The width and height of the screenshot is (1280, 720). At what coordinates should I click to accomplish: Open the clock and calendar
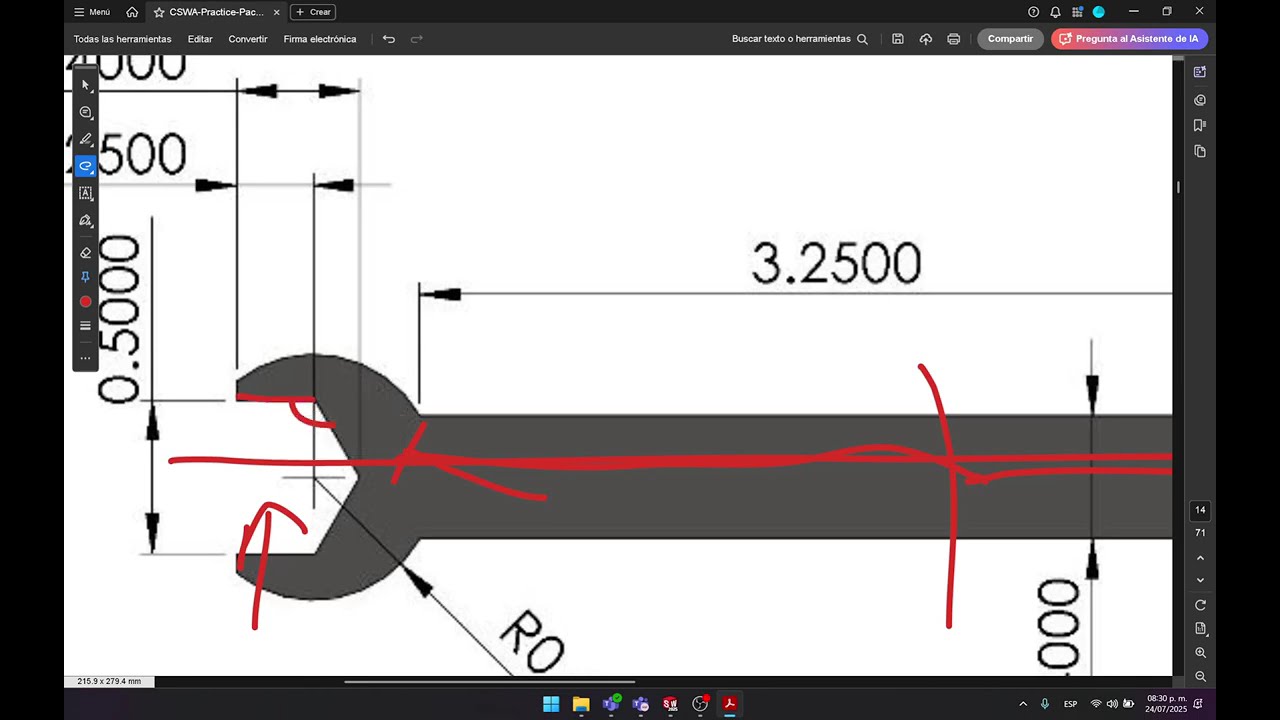(x=1166, y=704)
